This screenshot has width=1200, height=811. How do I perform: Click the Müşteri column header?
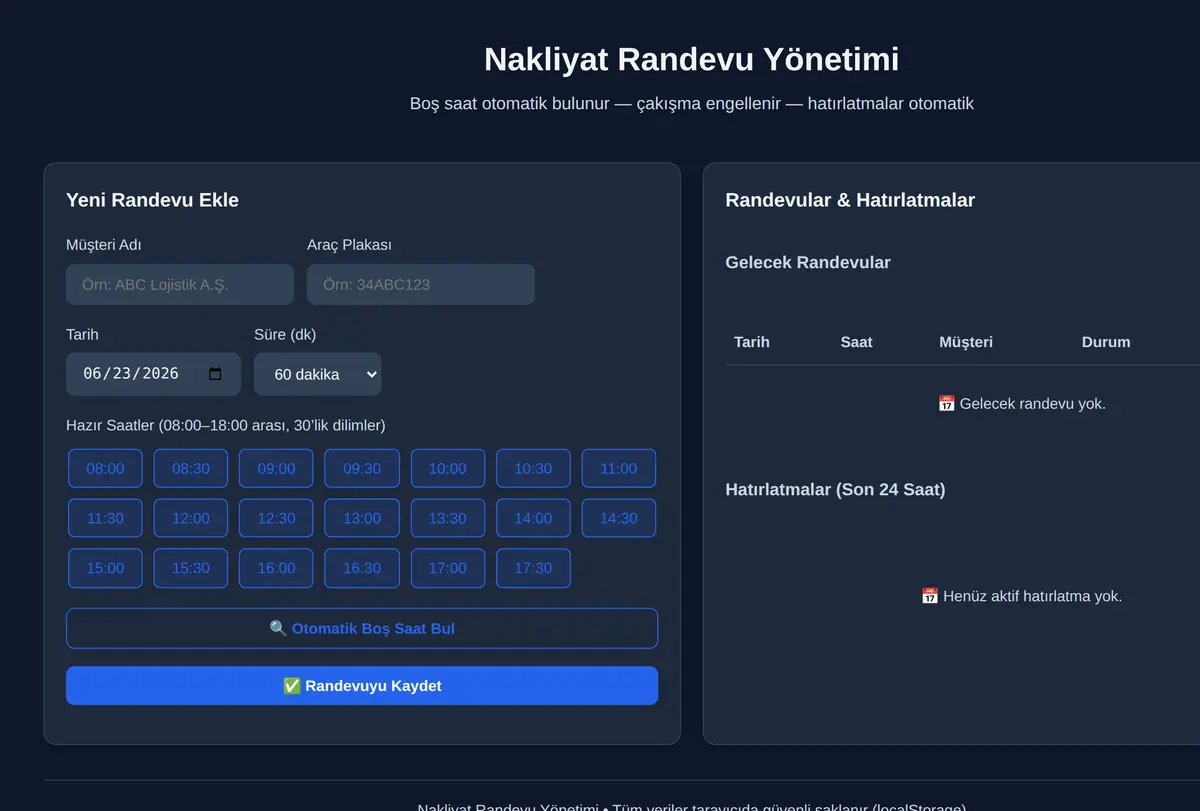coord(966,342)
